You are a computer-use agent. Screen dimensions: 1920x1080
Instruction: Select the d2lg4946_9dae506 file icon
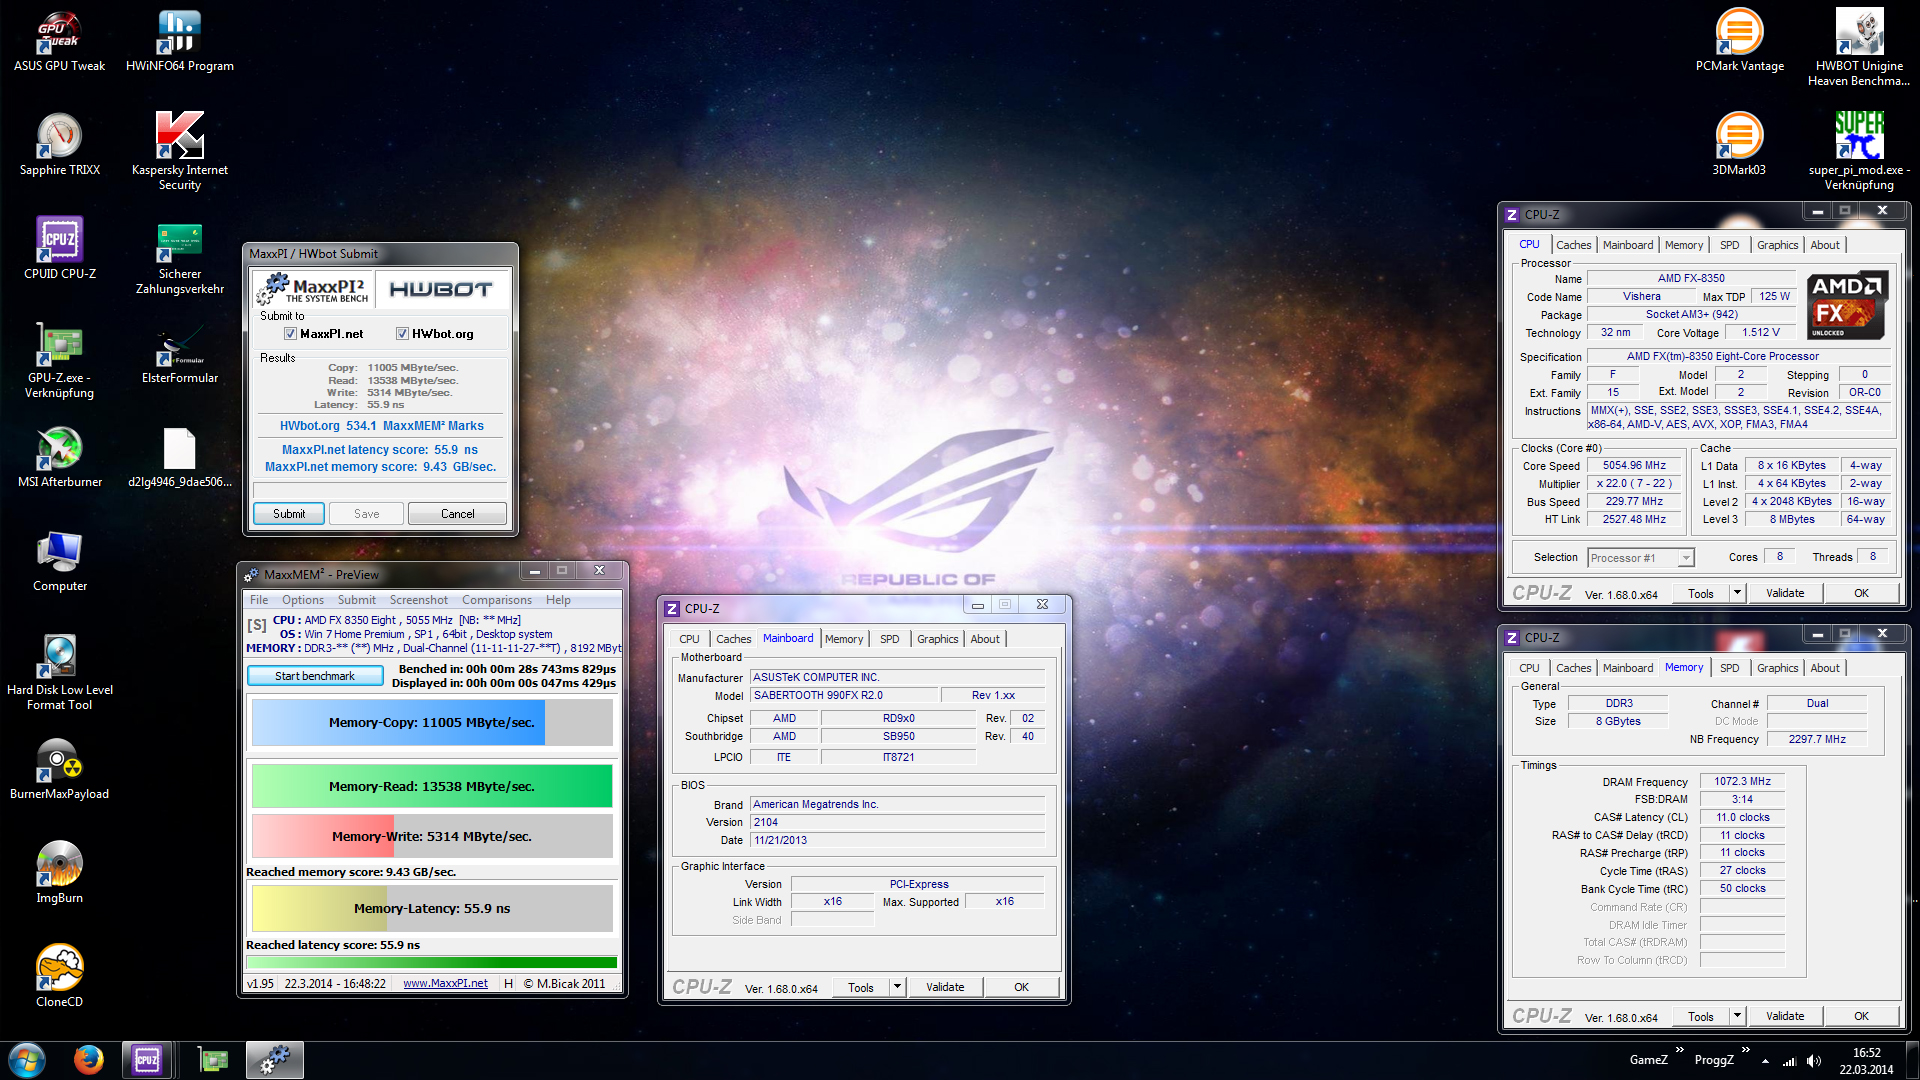pyautogui.click(x=180, y=457)
